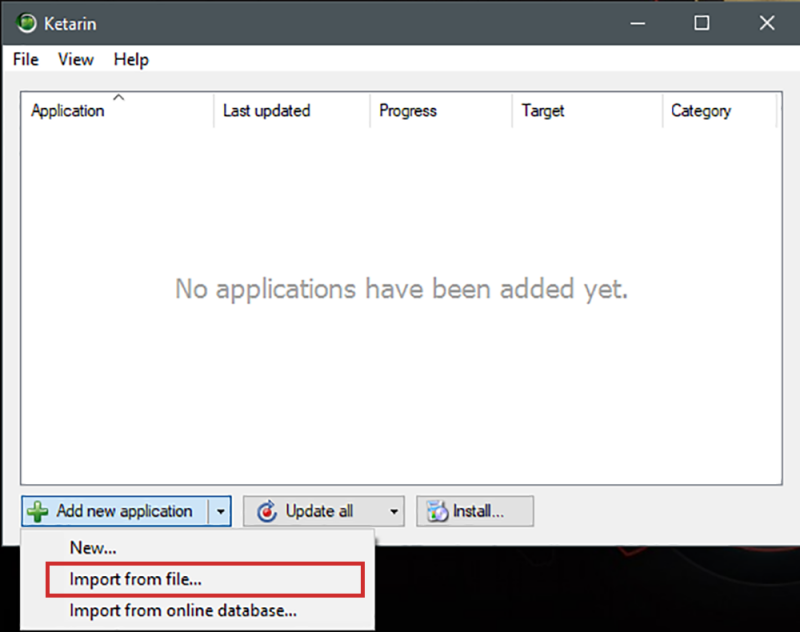Click the Install package icon
Screen dimensions: 800x632
[x=437, y=511]
